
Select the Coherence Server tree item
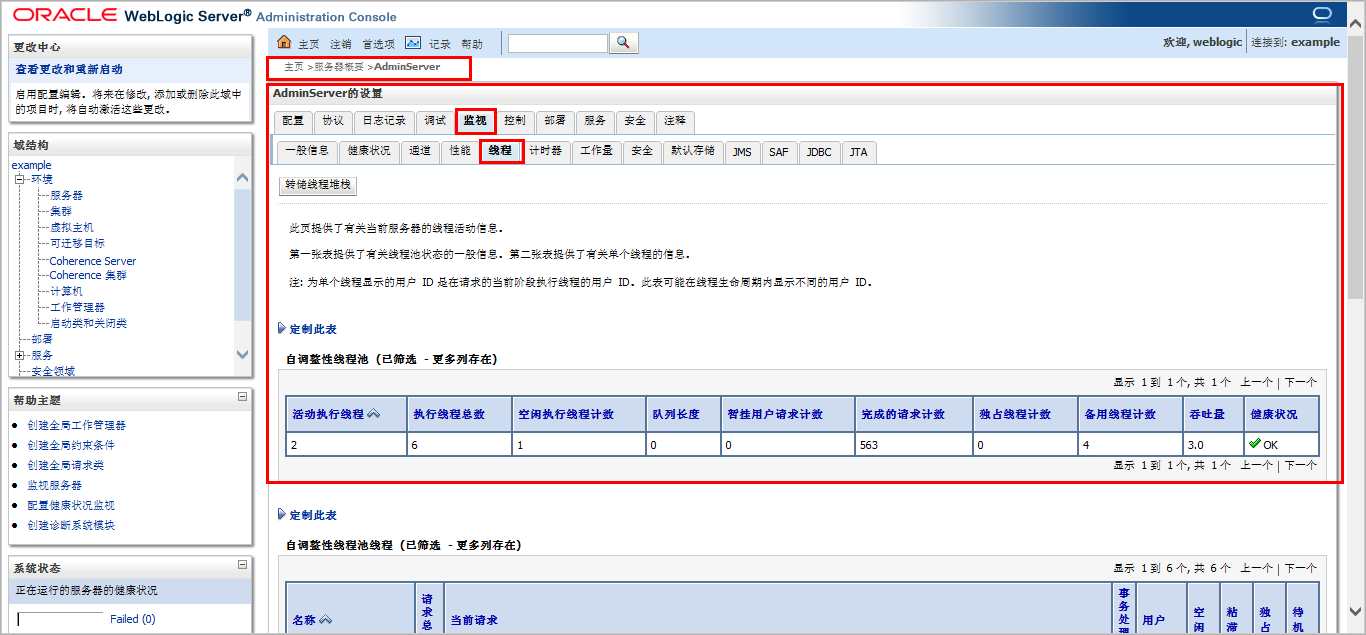click(x=91, y=260)
